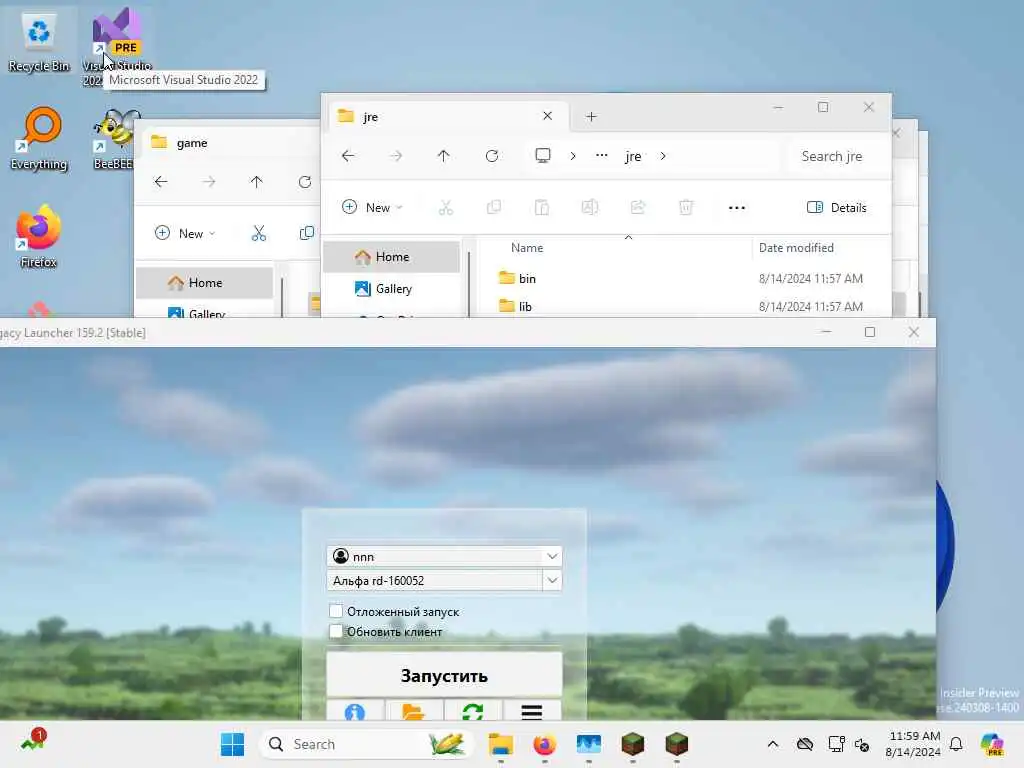Go up one folder in jre window

tap(443, 156)
